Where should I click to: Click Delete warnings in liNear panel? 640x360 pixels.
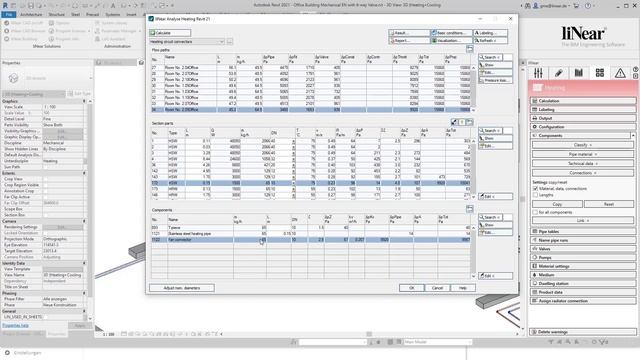(583, 332)
